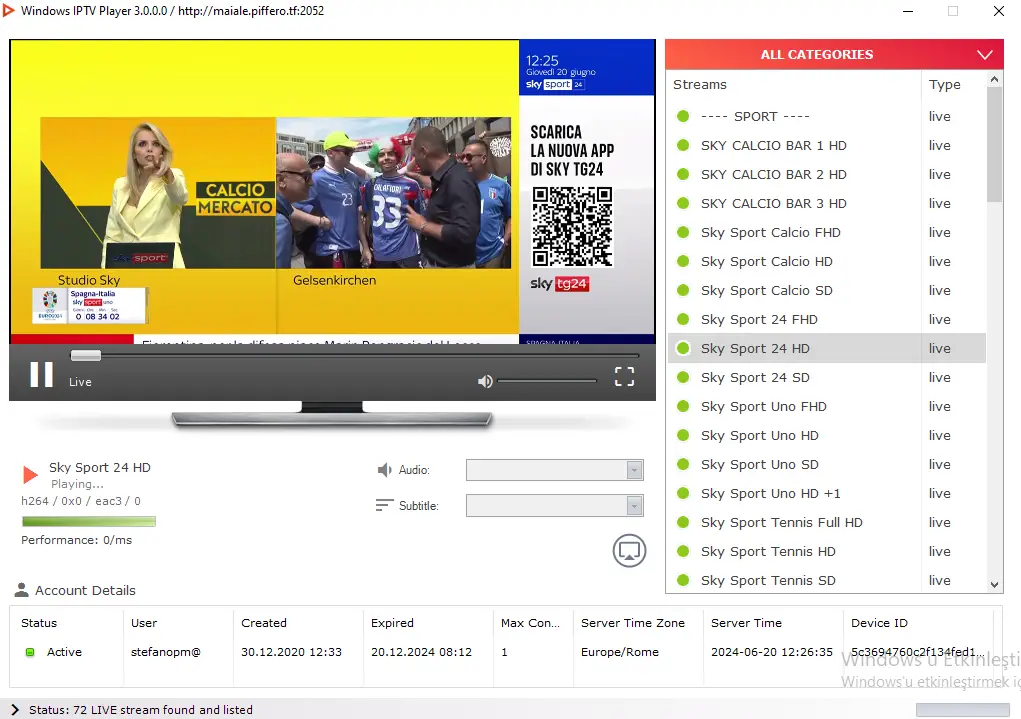The width and height of the screenshot is (1021, 719).
Task: Click the User column header
Action: click(144, 623)
